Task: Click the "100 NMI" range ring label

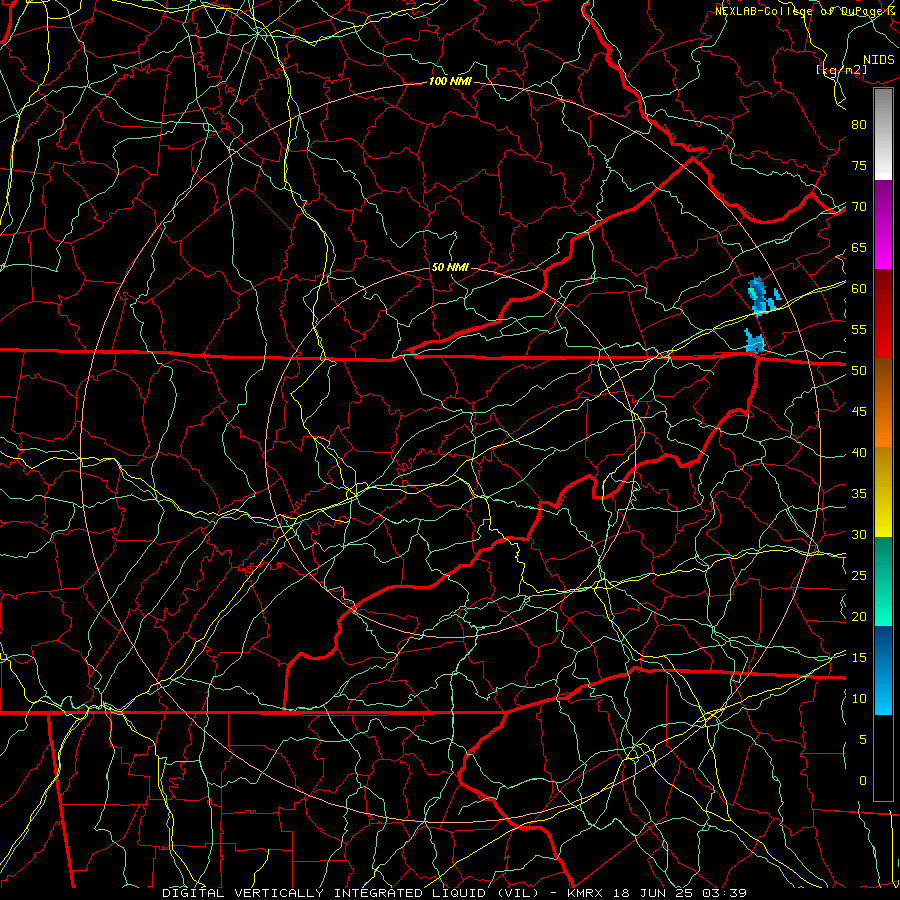Action: [450, 81]
